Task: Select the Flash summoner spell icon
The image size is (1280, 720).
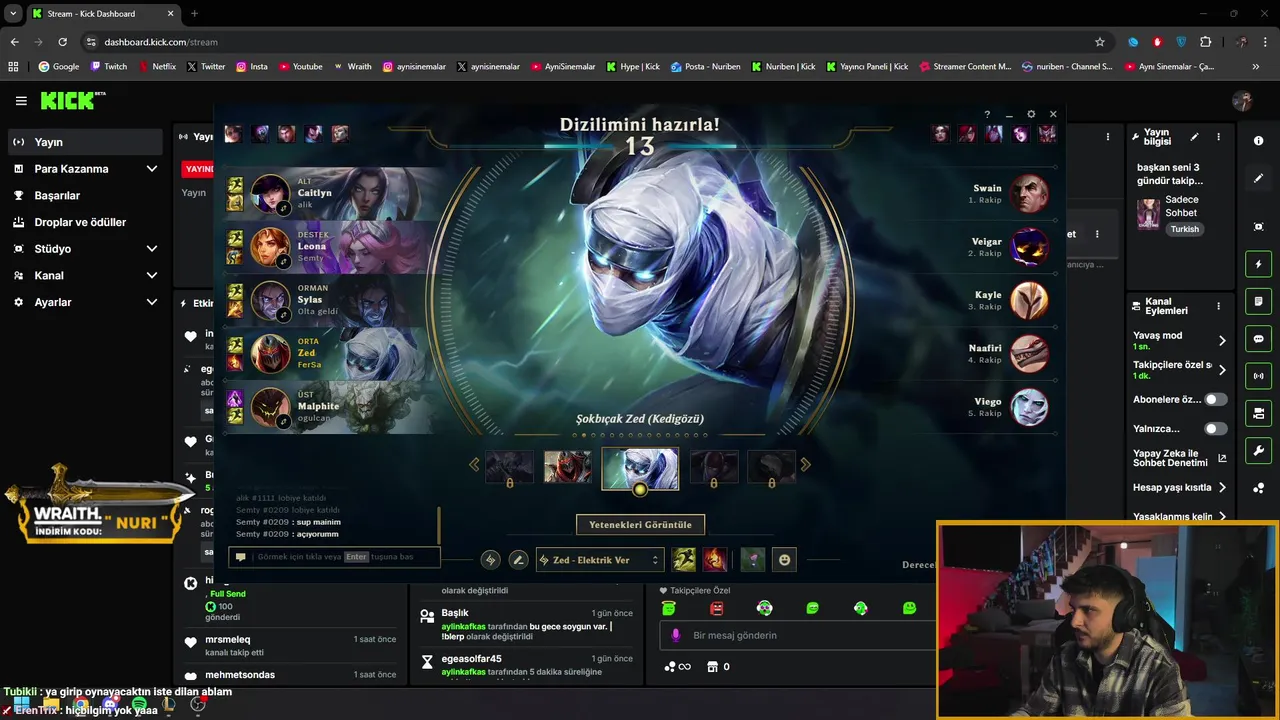Action: (x=684, y=560)
